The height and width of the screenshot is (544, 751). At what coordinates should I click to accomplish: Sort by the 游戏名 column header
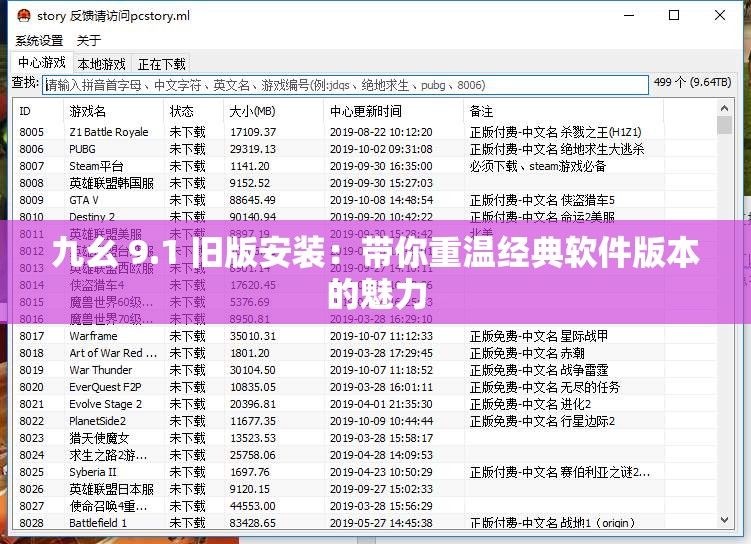113,111
